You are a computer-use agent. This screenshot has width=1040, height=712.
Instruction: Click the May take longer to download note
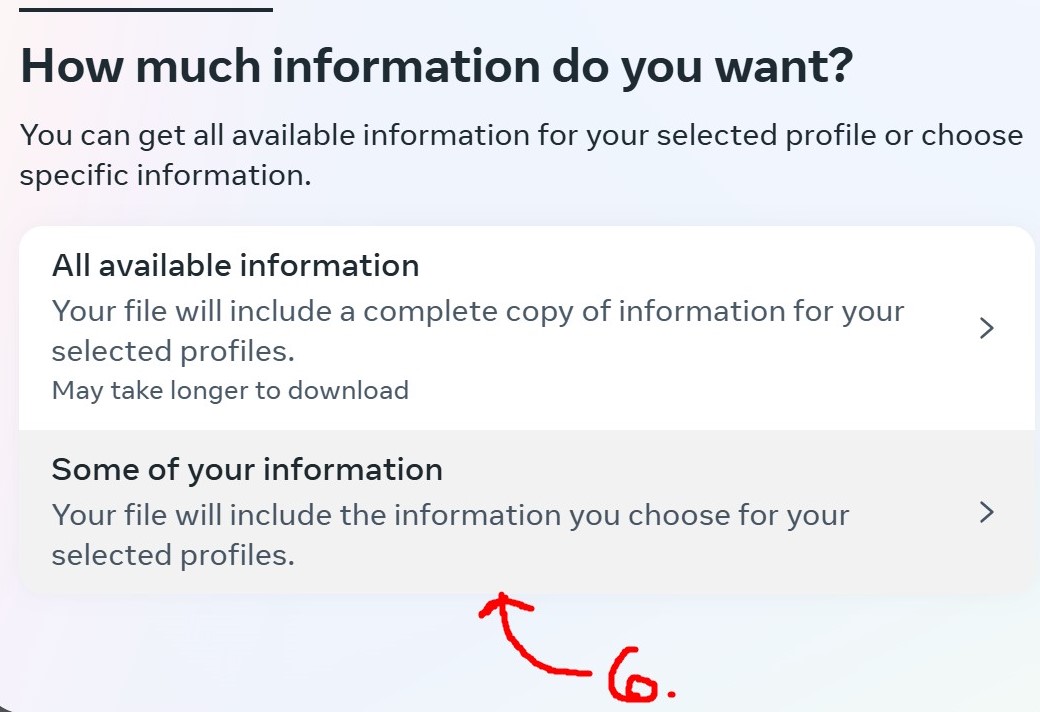[230, 390]
